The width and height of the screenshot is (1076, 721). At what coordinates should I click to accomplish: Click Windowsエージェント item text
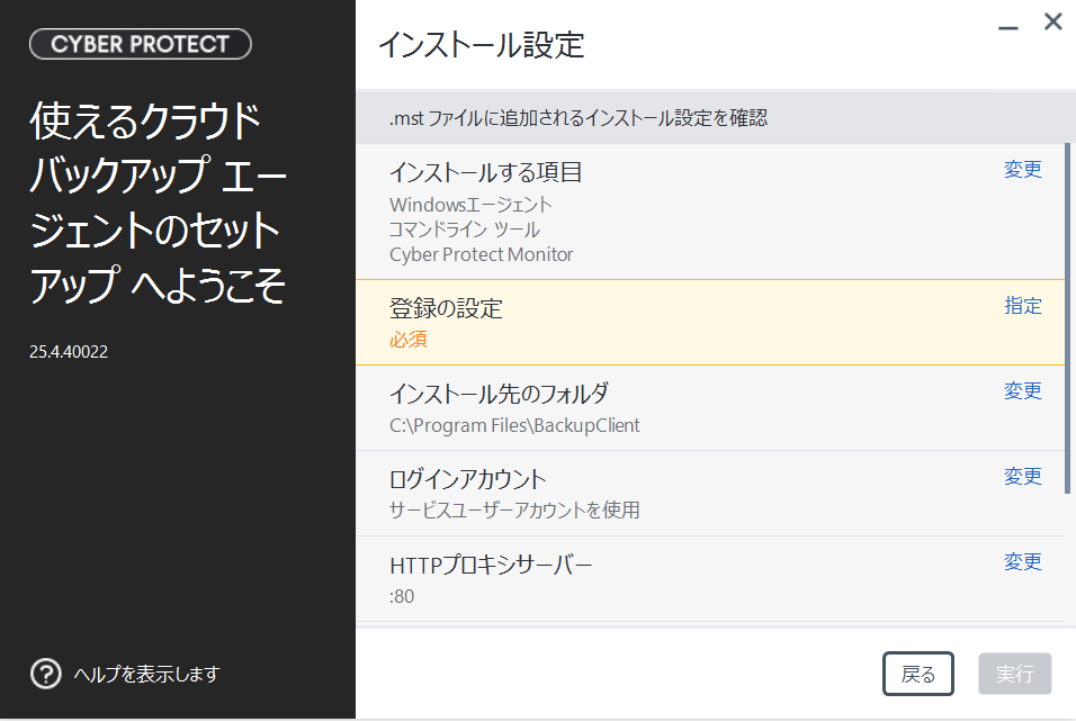471,204
